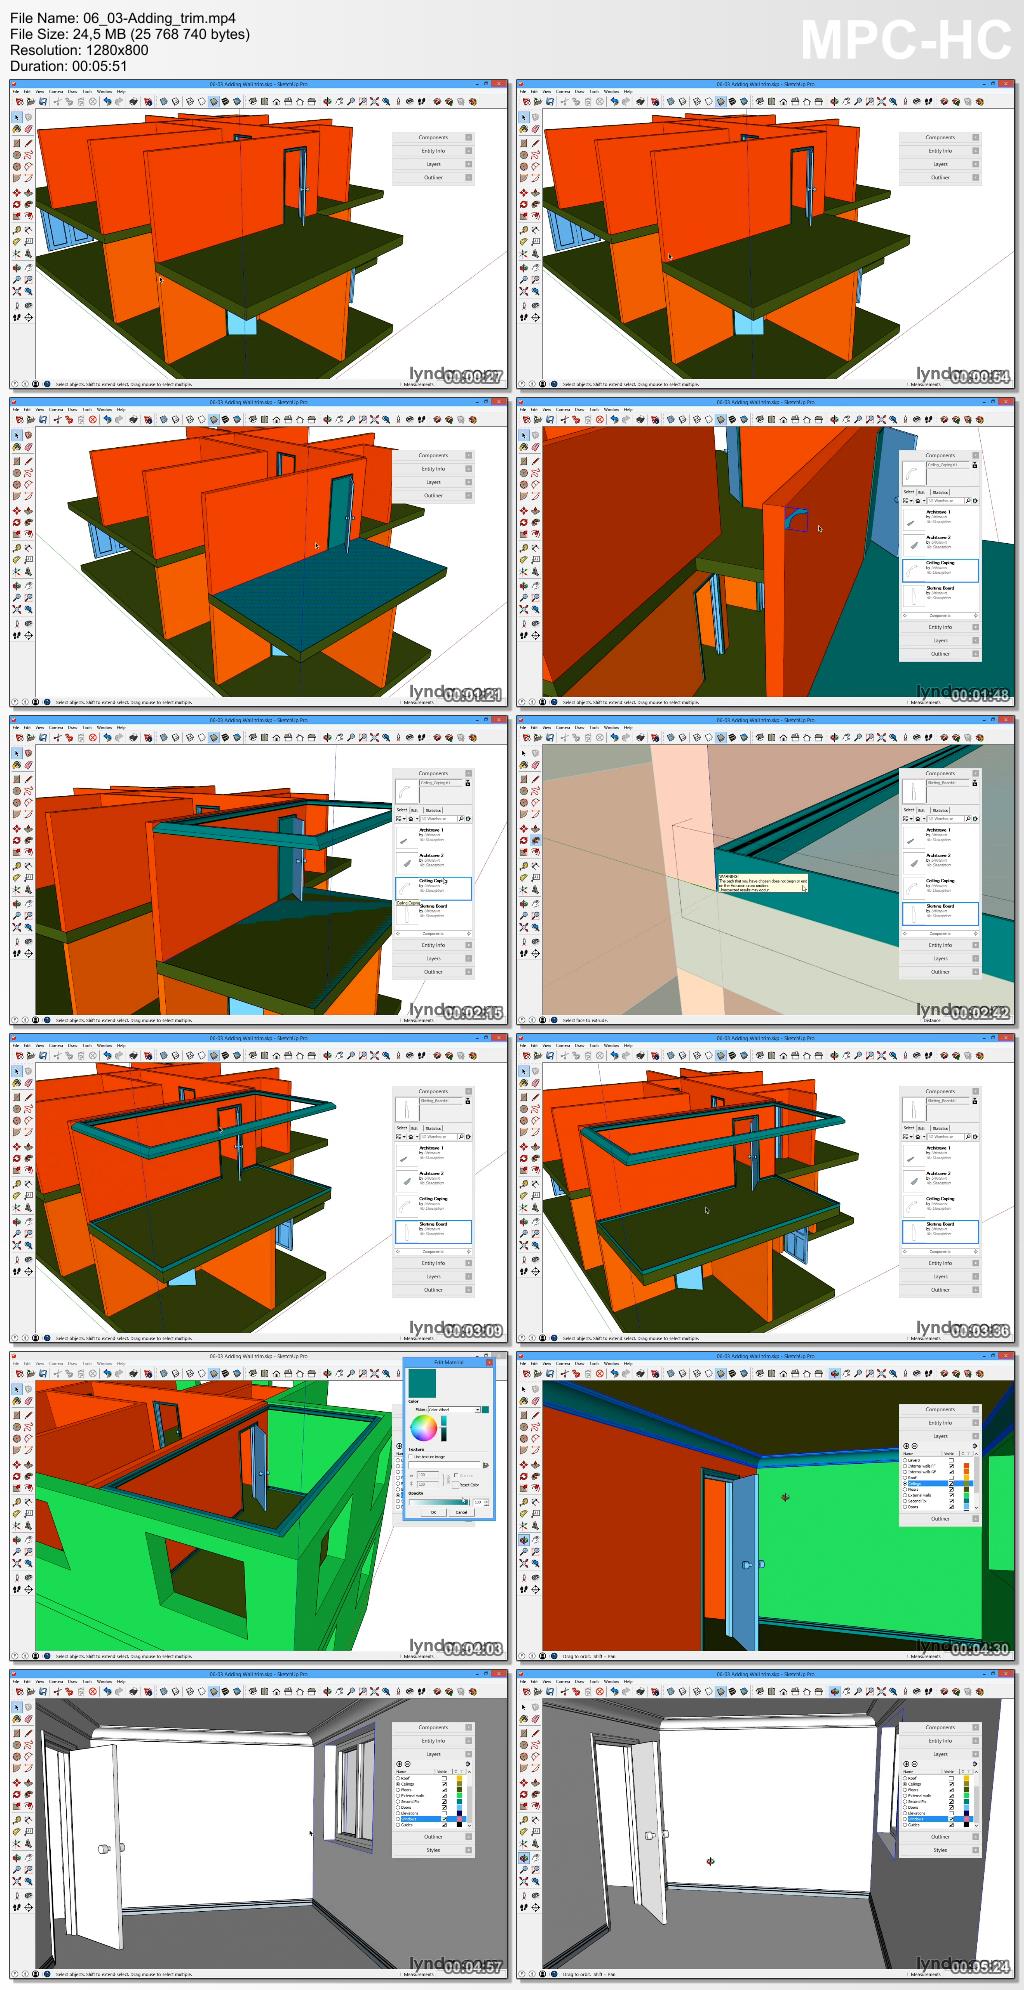Toggle highlighted layer's visible checkbox in 00:05:24 frame

[x=951, y=1819]
